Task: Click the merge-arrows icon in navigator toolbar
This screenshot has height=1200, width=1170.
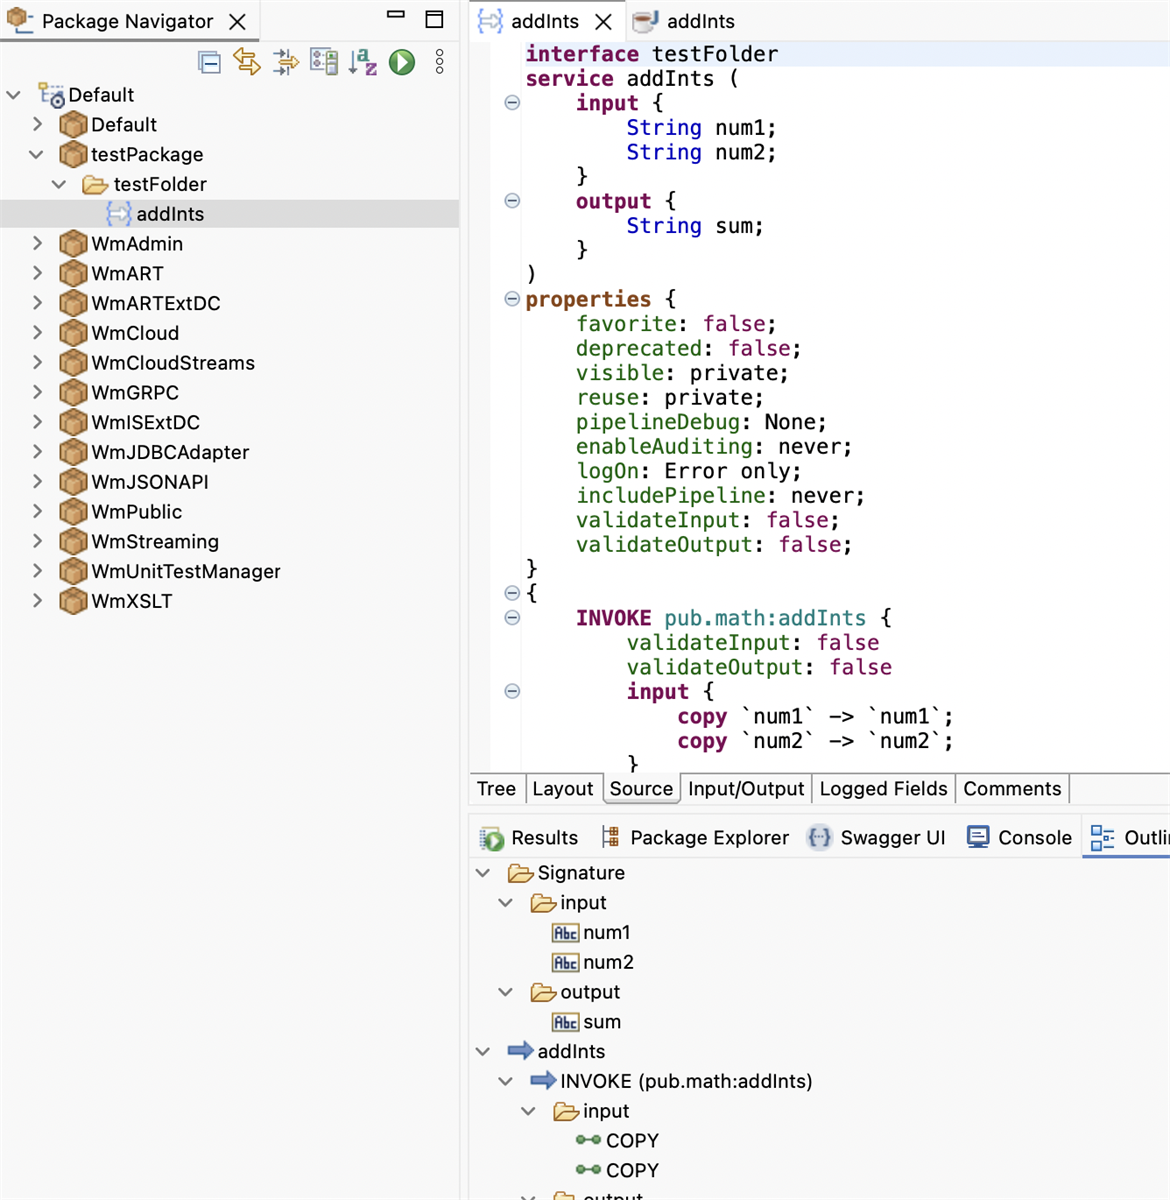Action: (x=286, y=63)
